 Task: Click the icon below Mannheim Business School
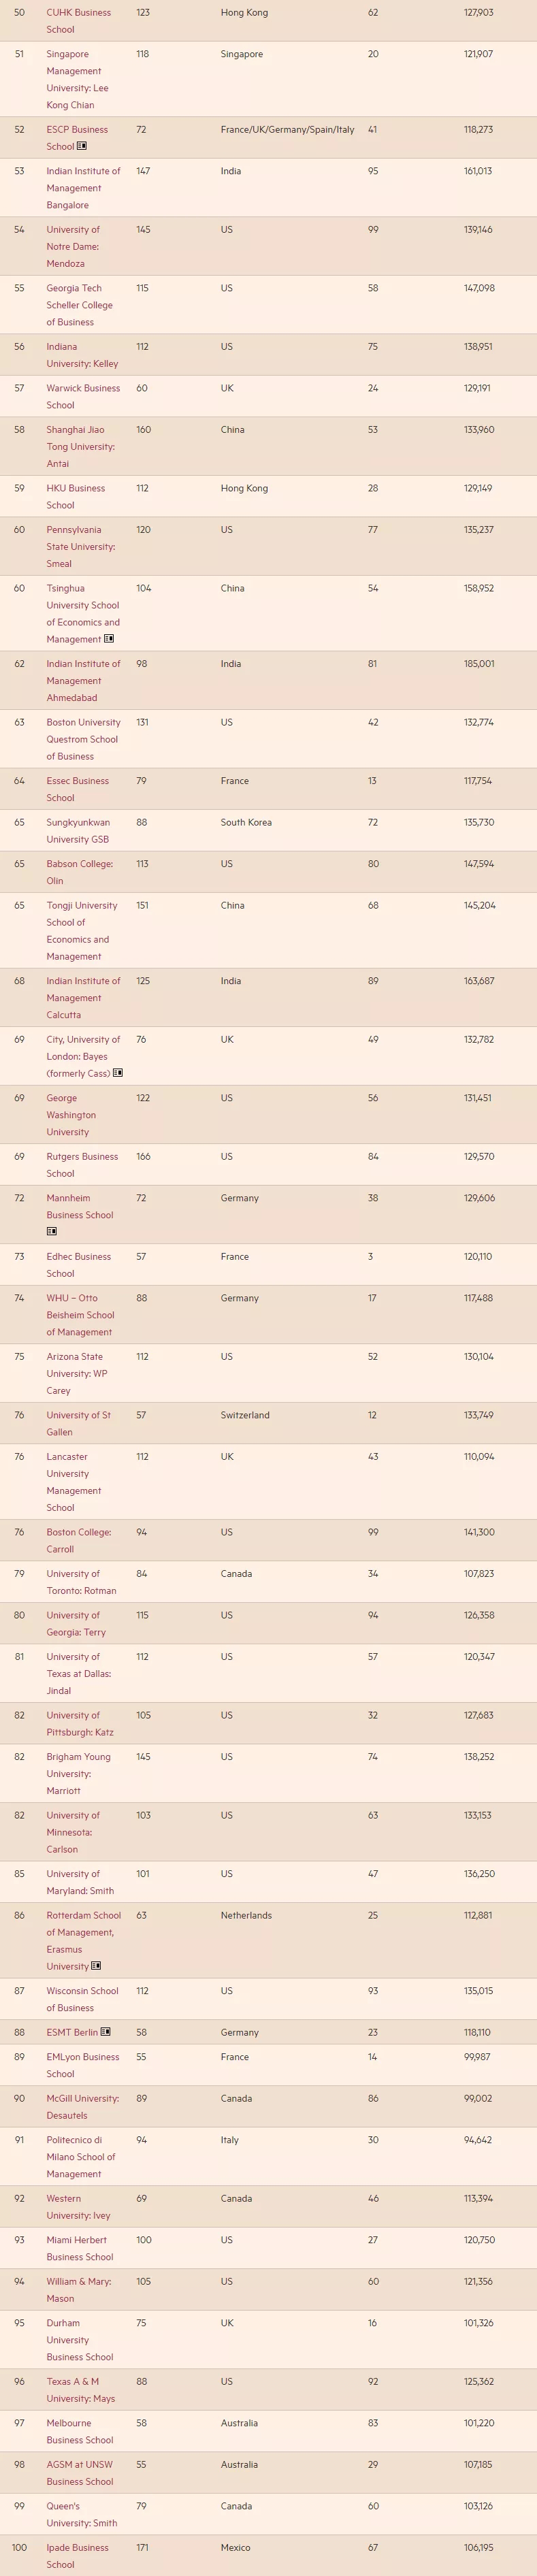[x=52, y=1232]
